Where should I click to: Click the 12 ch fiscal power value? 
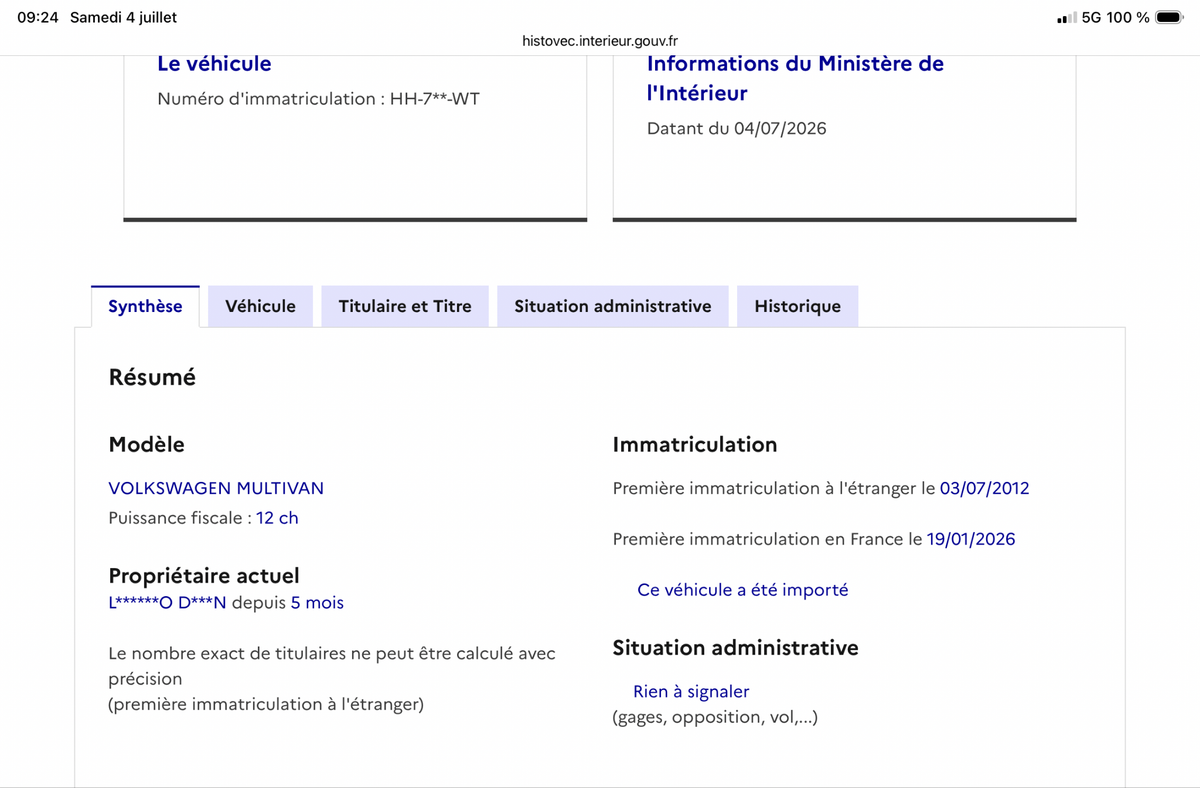coord(277,518)
